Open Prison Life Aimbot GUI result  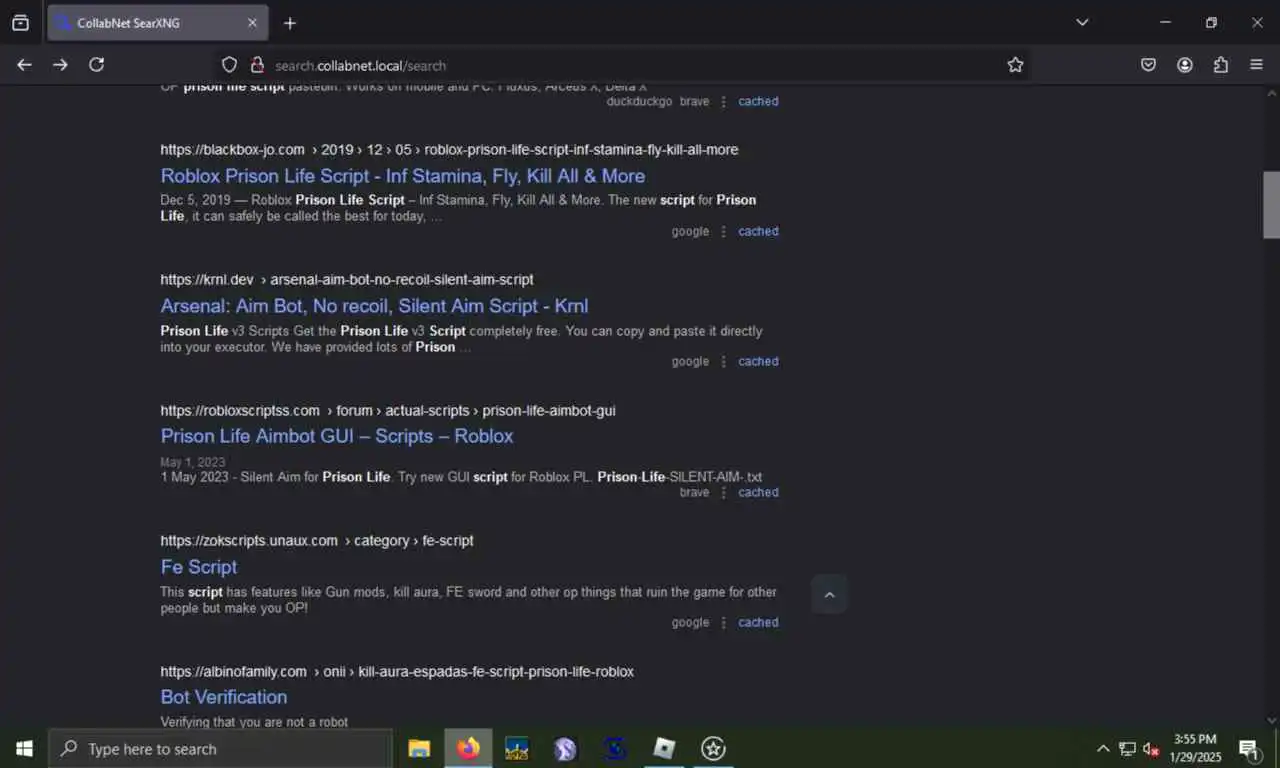pyautogui.click(x=337, y=436)
